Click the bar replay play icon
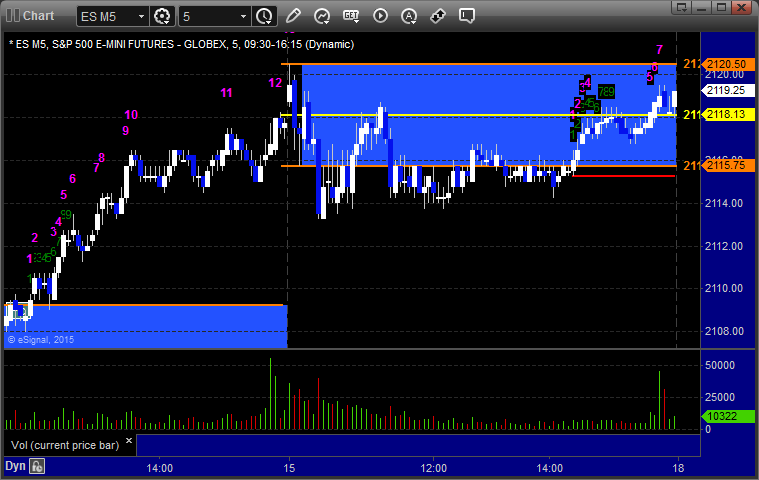 point(380,16)
